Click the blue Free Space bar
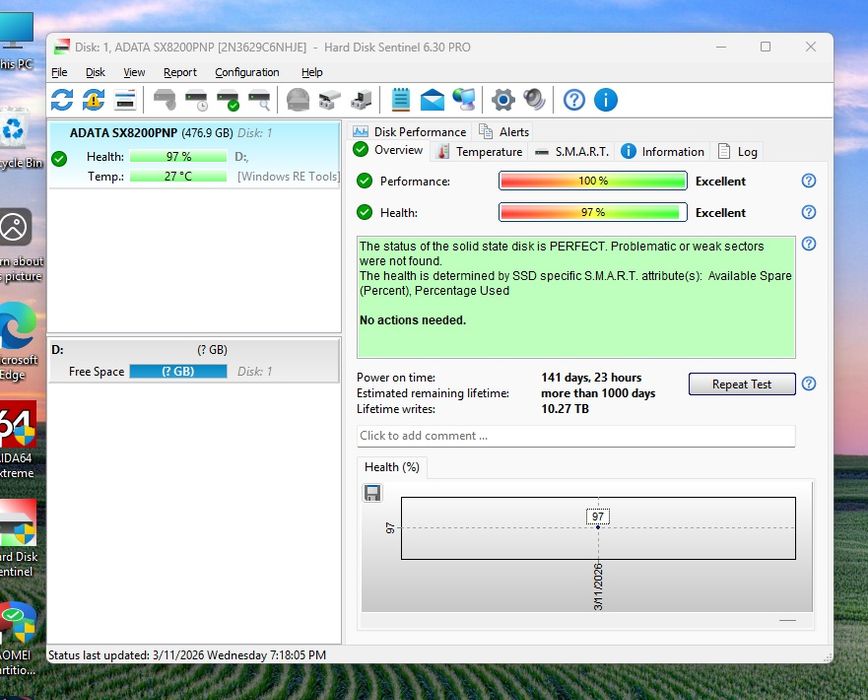This screenshot has width=868, height=700. coord(178,371)
